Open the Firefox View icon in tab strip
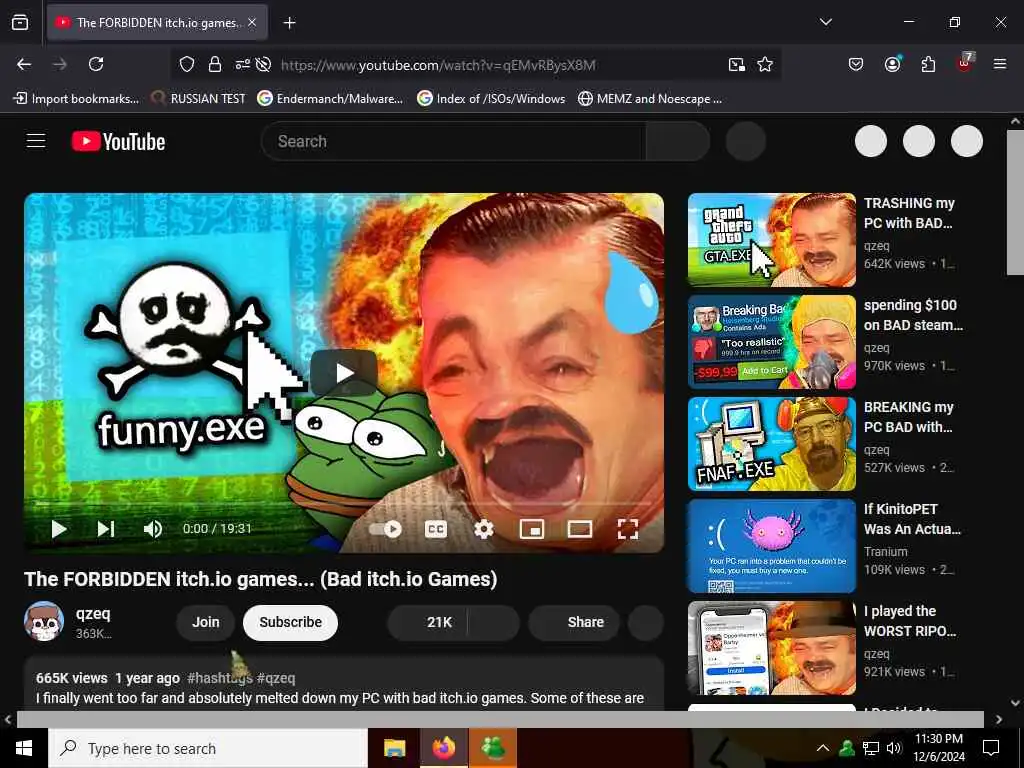The width and height of the screenshot is (1024, 768). coord(20,22)
